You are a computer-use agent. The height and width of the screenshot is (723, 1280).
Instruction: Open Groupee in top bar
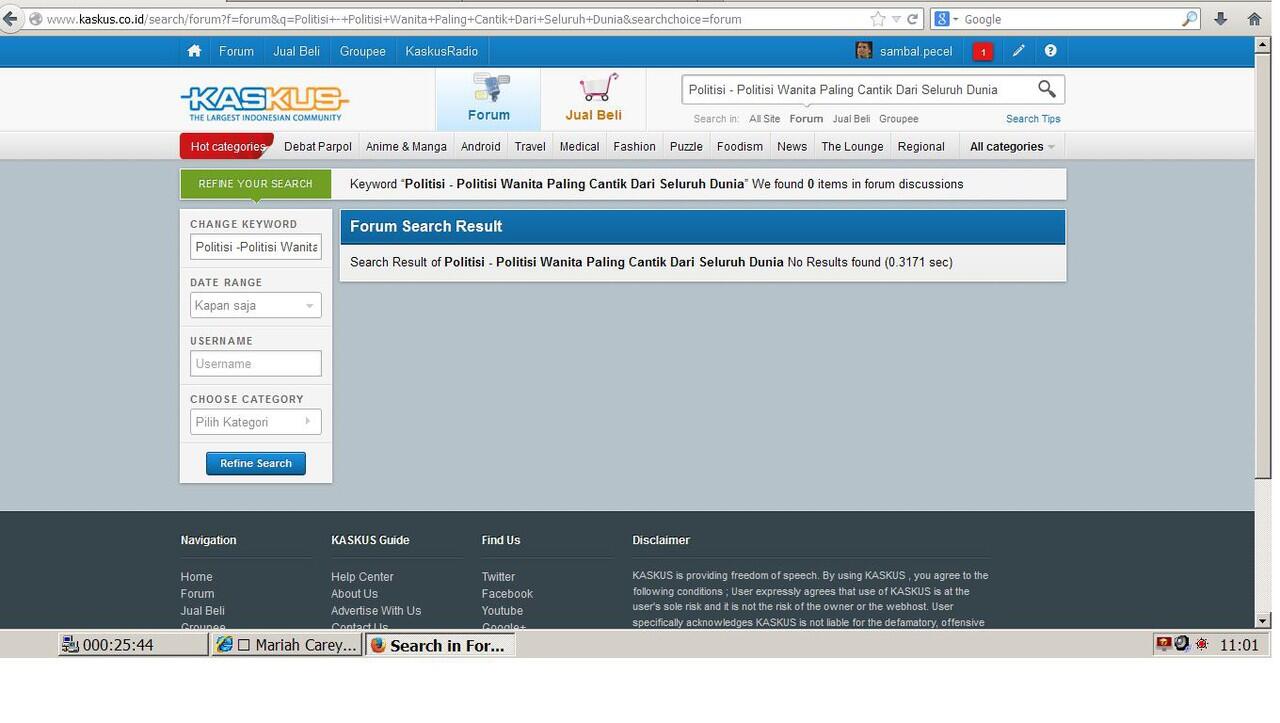pos(362,51)
